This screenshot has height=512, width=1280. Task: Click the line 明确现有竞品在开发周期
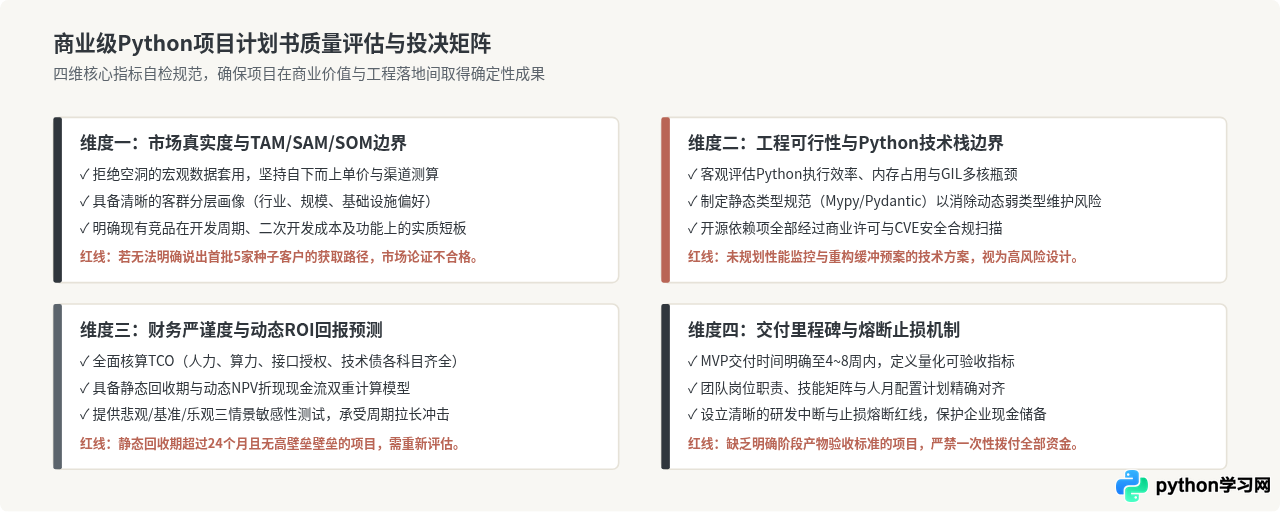tap(273, 228)
